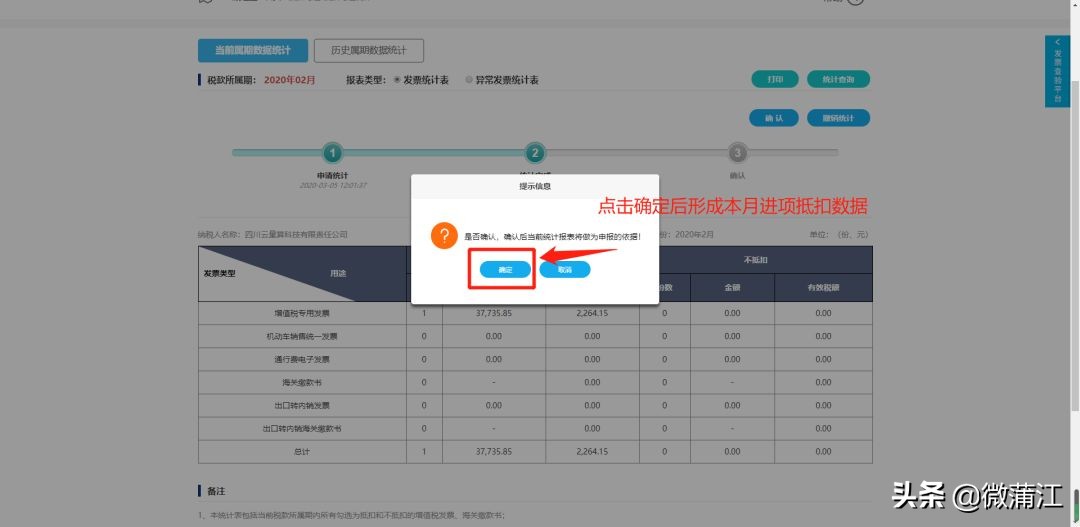Image resolution: width=1080 pixels, height=527 pixels.
Task: Click the 海关缴款书 row label
Action: [302, 382]
